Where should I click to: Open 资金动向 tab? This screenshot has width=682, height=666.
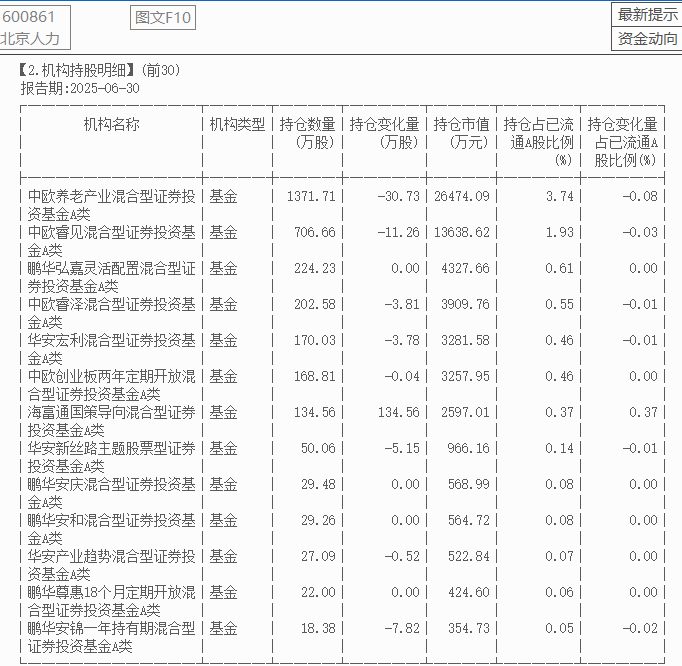pos(647,39)
